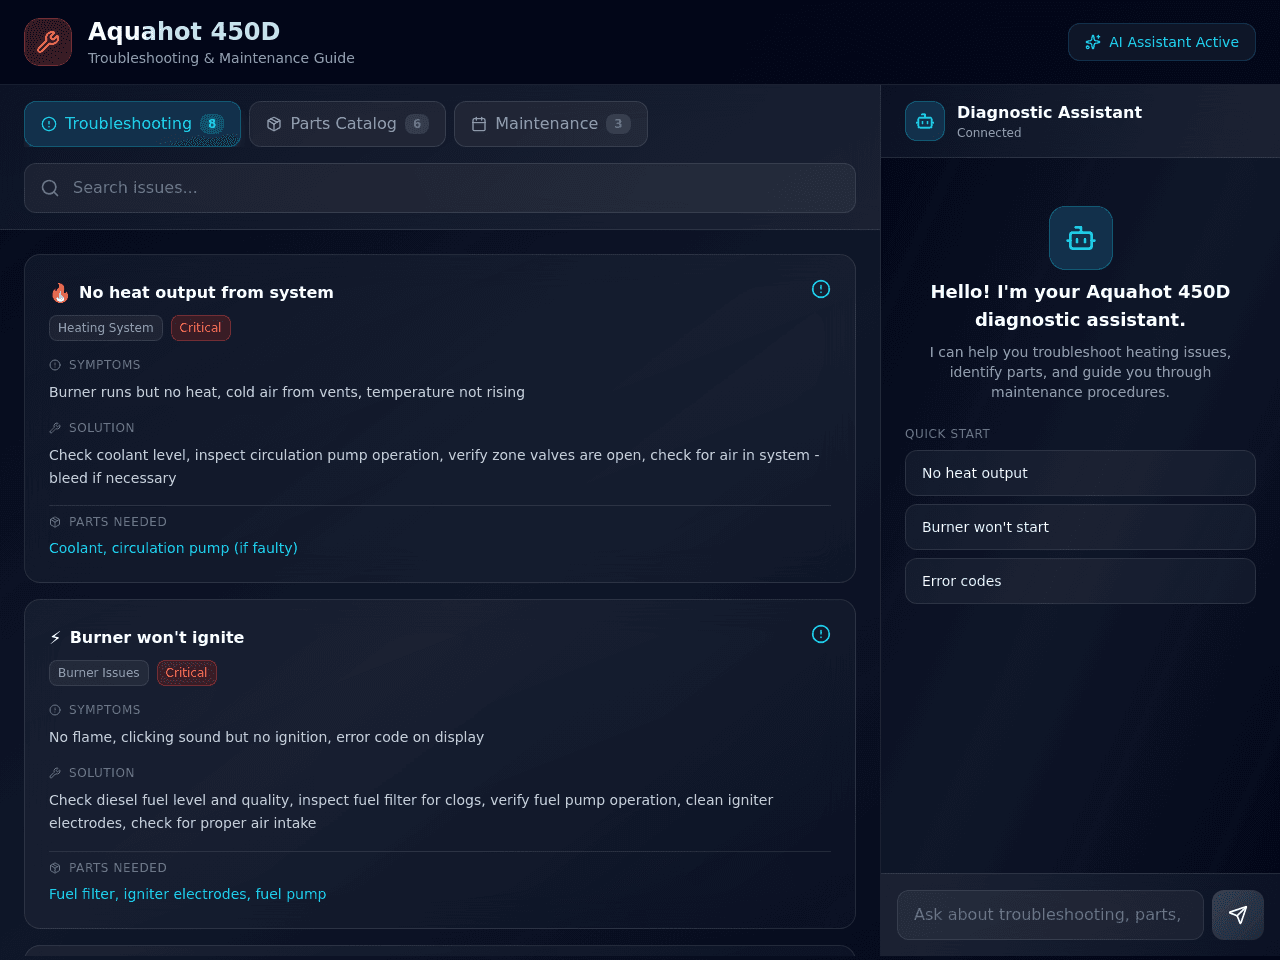The width and height of the screenshot is (1280, 960).
Task: Select the No heat output quick start
Action: [1080, 473]
